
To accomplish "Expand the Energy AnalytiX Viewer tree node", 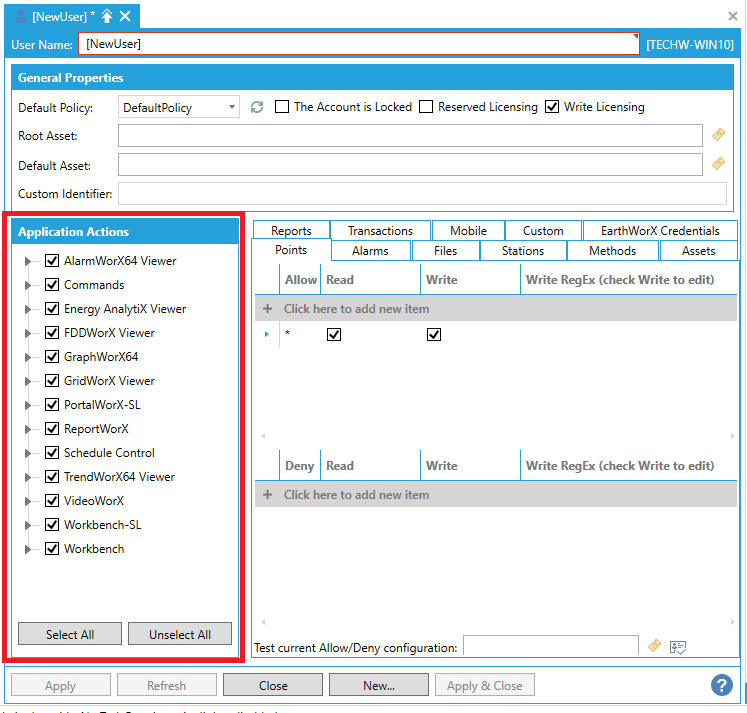I will click(28, 309).
